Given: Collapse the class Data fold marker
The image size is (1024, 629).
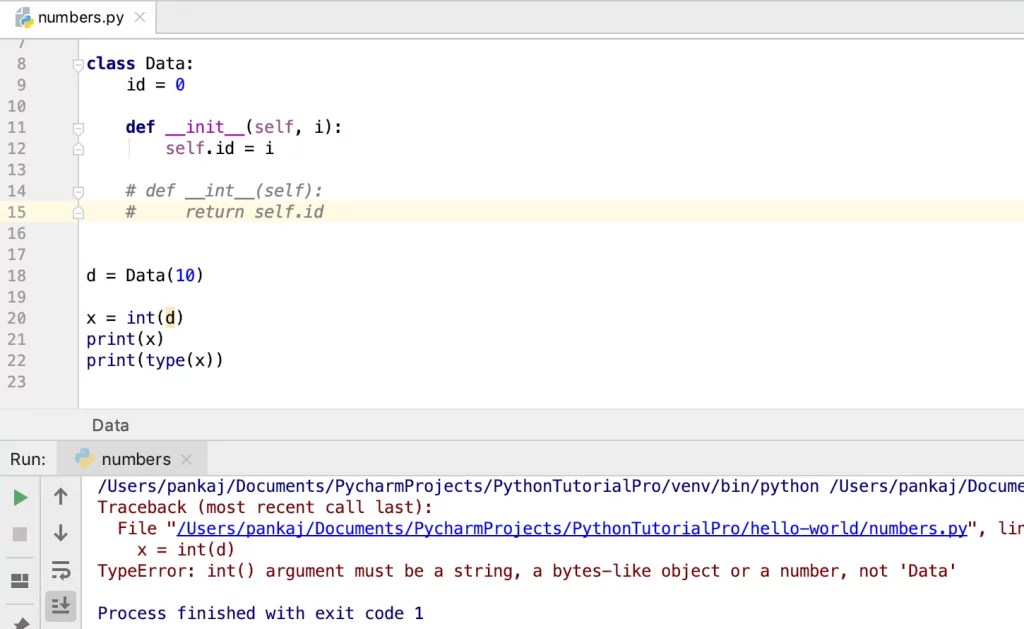Looking at the screenshot, I should tap(78, 65).
